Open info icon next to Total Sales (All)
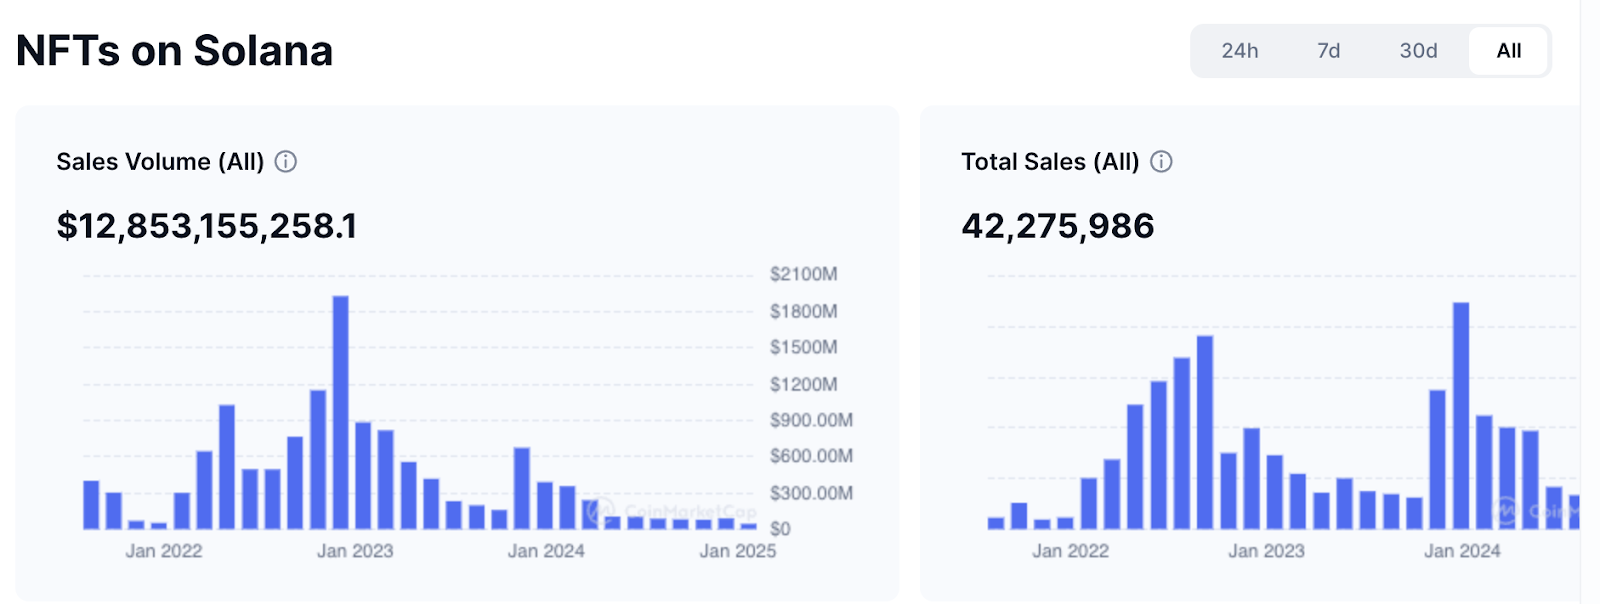Image resolution: width=1600 pixels, height=604 pixels. (x=1161, y=162)
